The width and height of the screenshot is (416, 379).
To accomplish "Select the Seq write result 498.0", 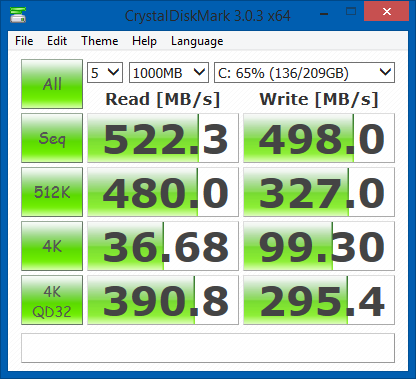I will [x=319, y=138].
